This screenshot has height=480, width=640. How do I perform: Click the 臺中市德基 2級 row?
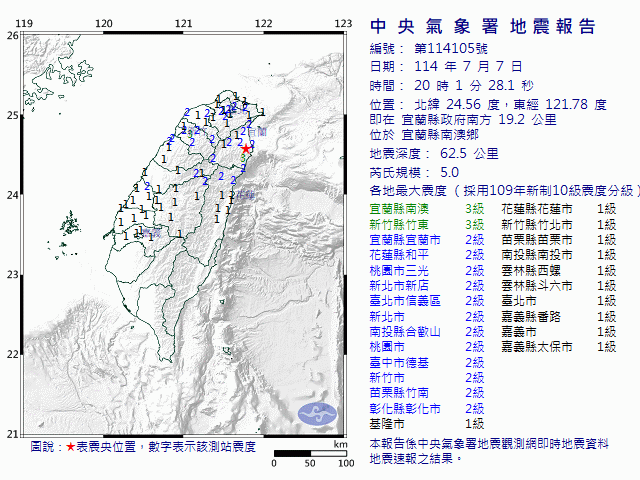[427, 362]
